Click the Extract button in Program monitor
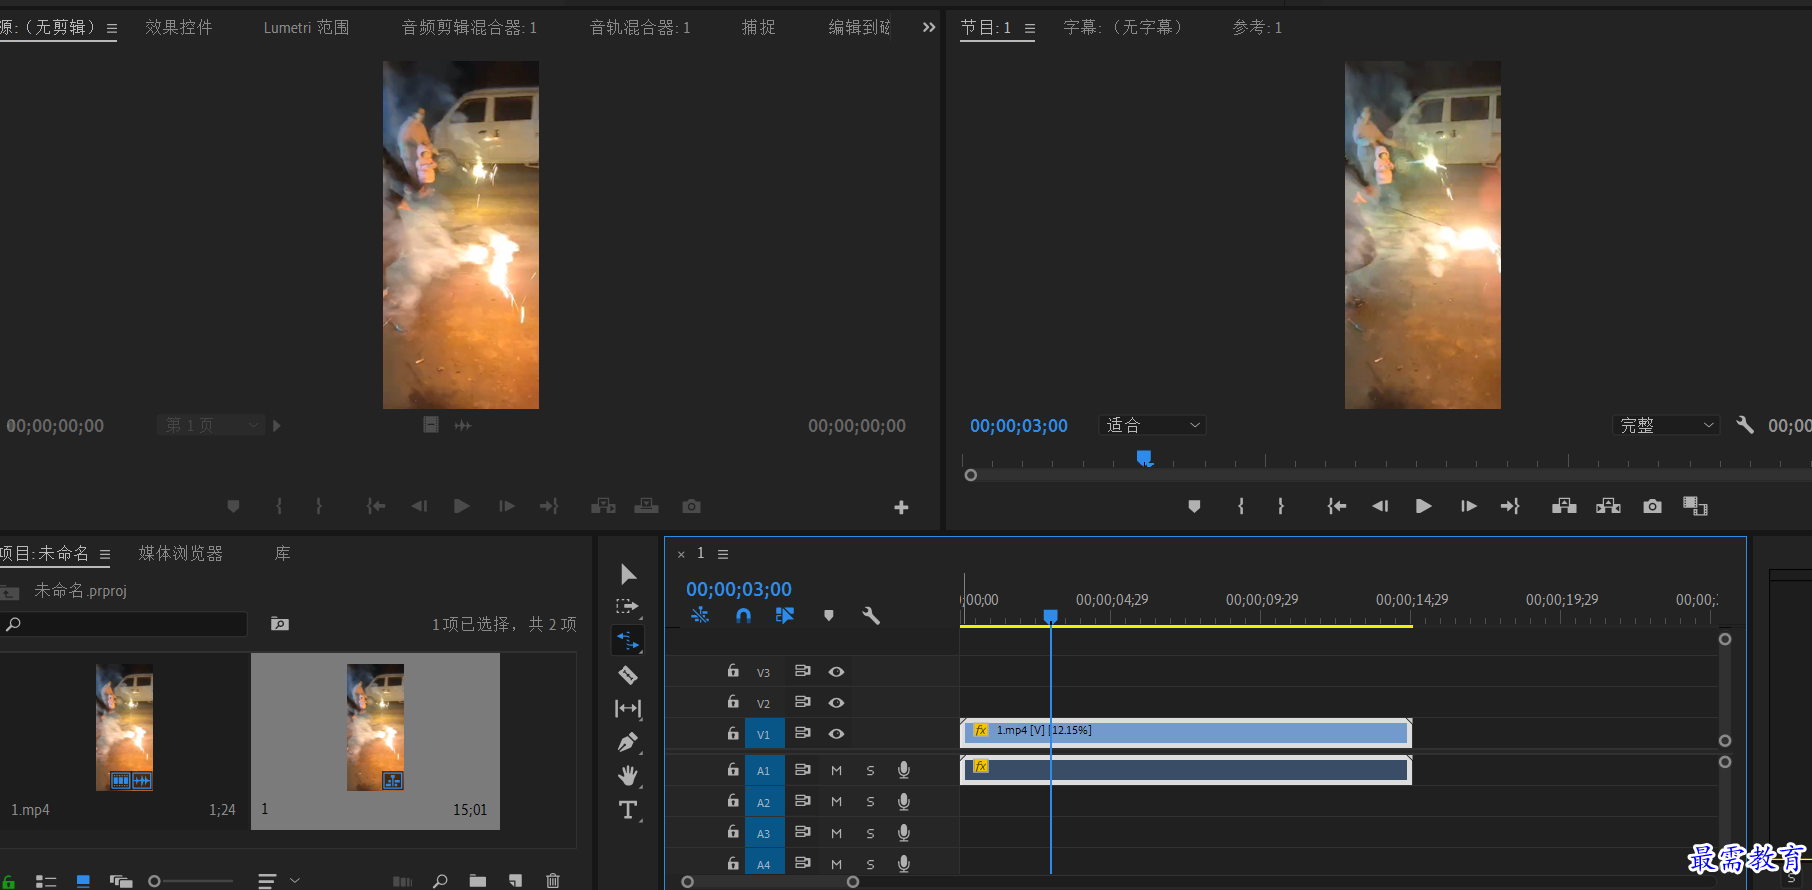 [x=1608, y=507]
